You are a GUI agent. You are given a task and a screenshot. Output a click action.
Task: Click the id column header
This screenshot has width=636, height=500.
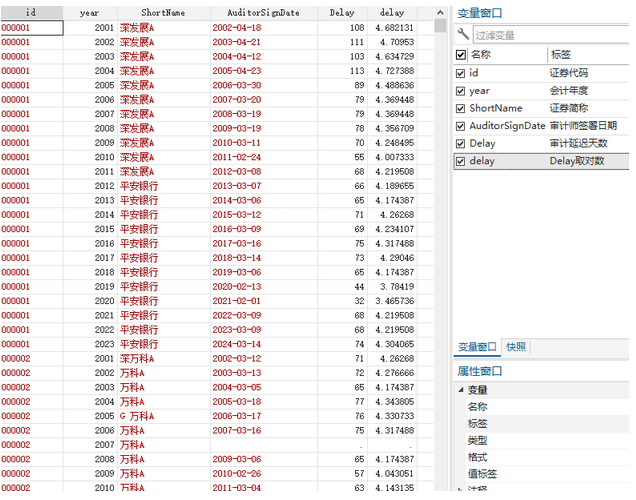pyautogui.click(x=32, y=13)
